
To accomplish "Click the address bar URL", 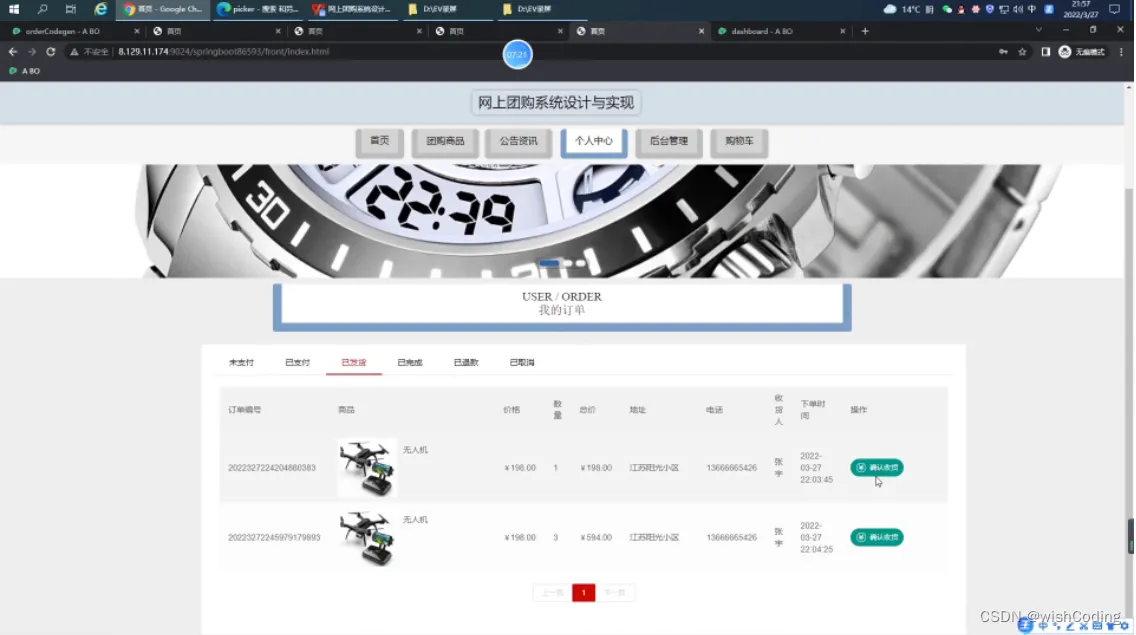I will [x=223, y=51].
